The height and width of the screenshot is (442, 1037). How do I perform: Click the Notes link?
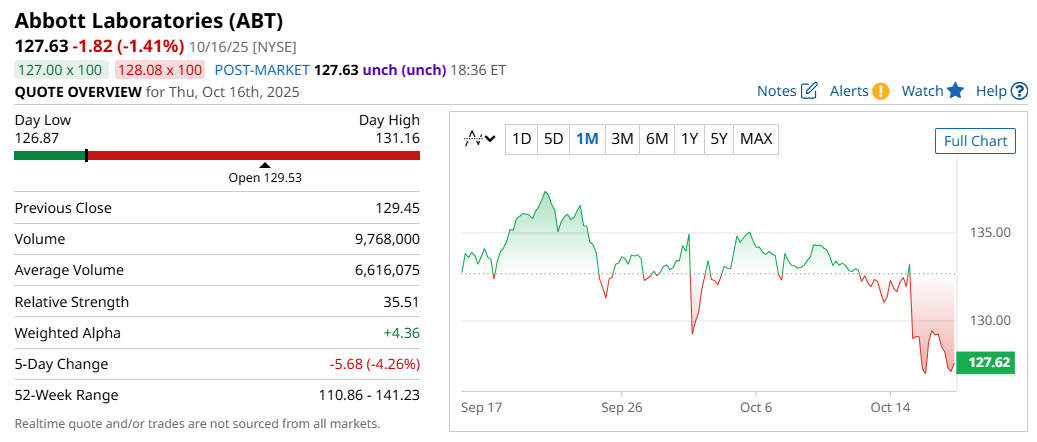coord(776,91)
